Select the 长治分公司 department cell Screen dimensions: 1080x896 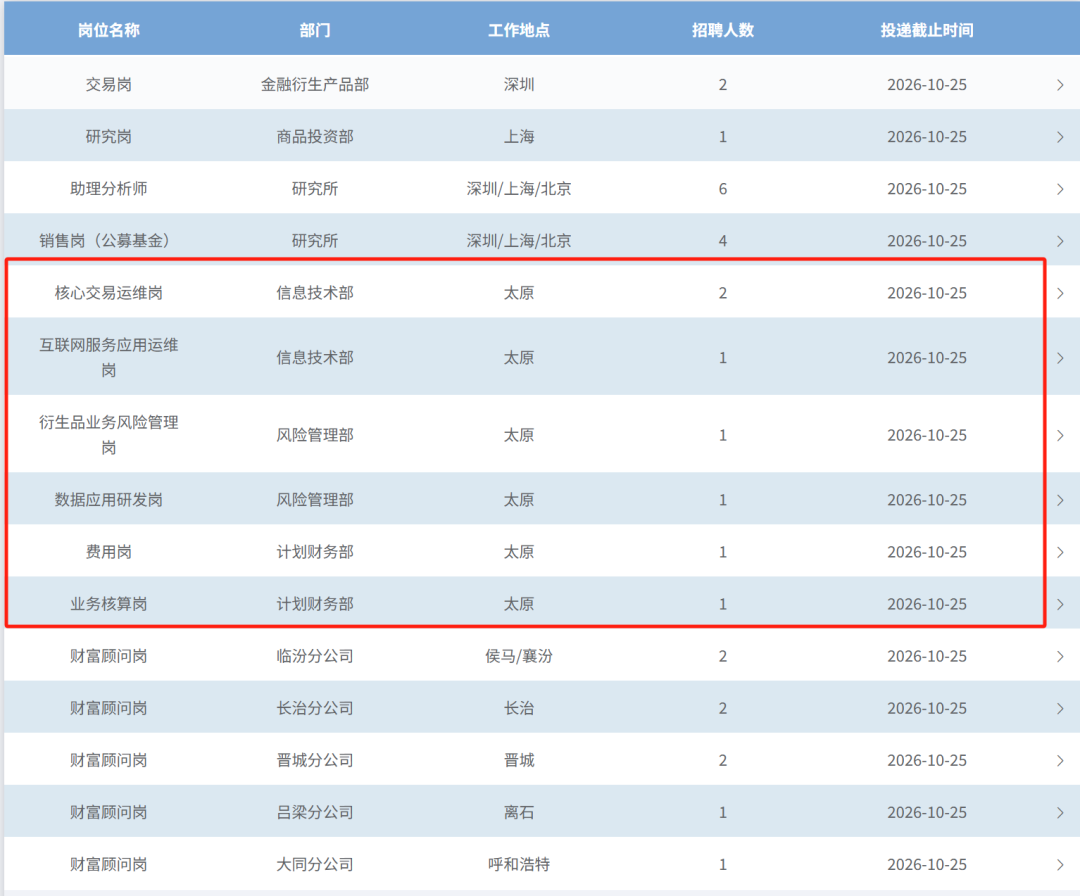coord(315,709)
